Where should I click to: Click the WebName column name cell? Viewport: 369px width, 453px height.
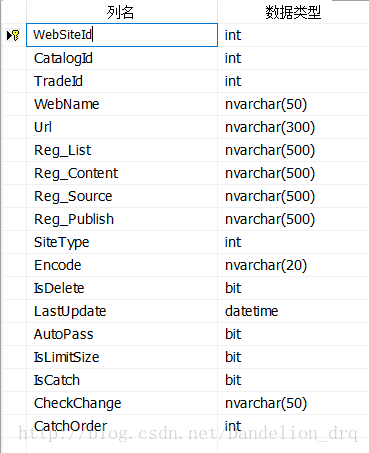tap(122, 104)
